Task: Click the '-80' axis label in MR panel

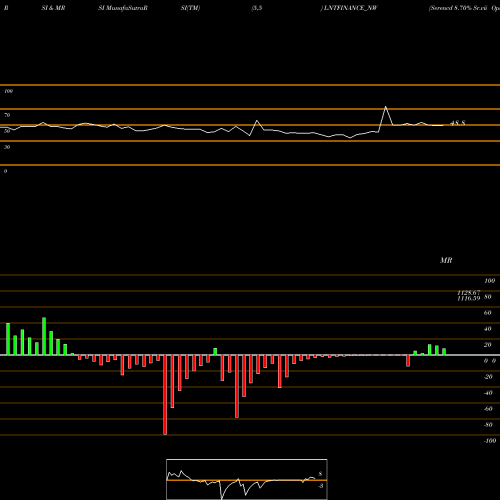Action: click(488, 425)
